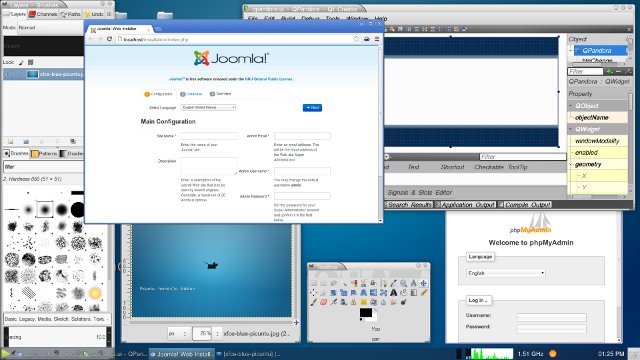Click the phpMyAdmin Username field
The width and height of the screenshot is (640, 360).
551,316
